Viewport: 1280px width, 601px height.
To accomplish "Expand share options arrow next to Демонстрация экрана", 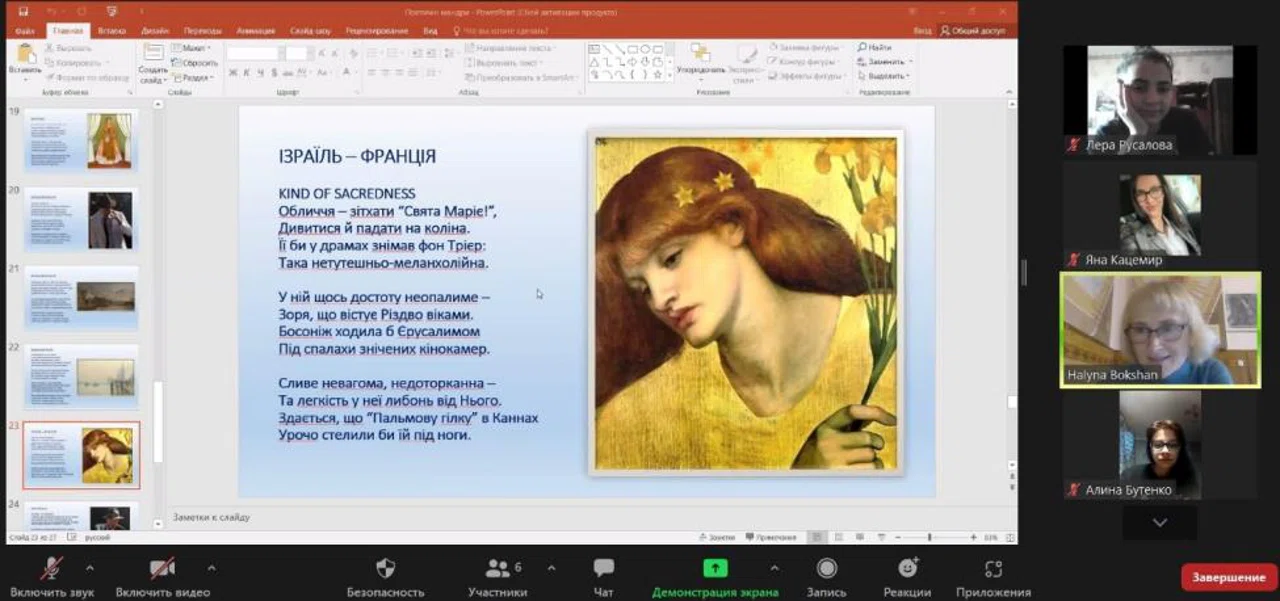I will (x=775, y=567).
